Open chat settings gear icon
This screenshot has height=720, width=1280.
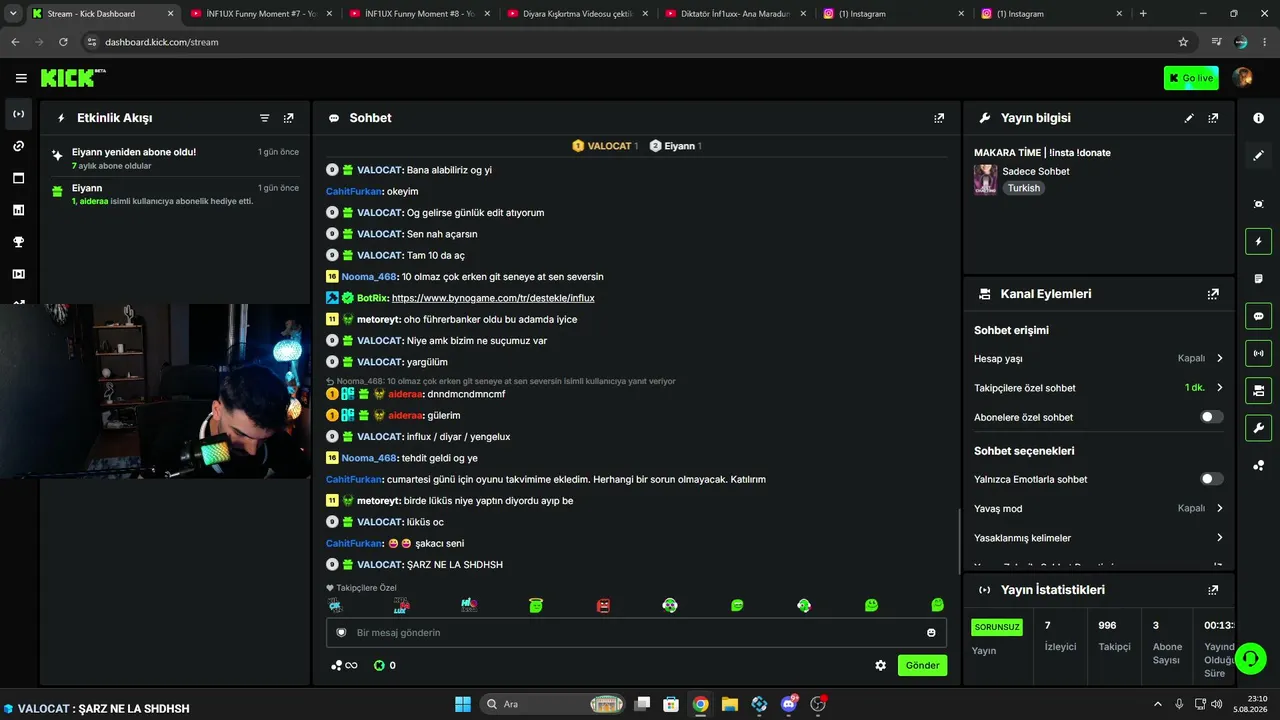[880, 665]
